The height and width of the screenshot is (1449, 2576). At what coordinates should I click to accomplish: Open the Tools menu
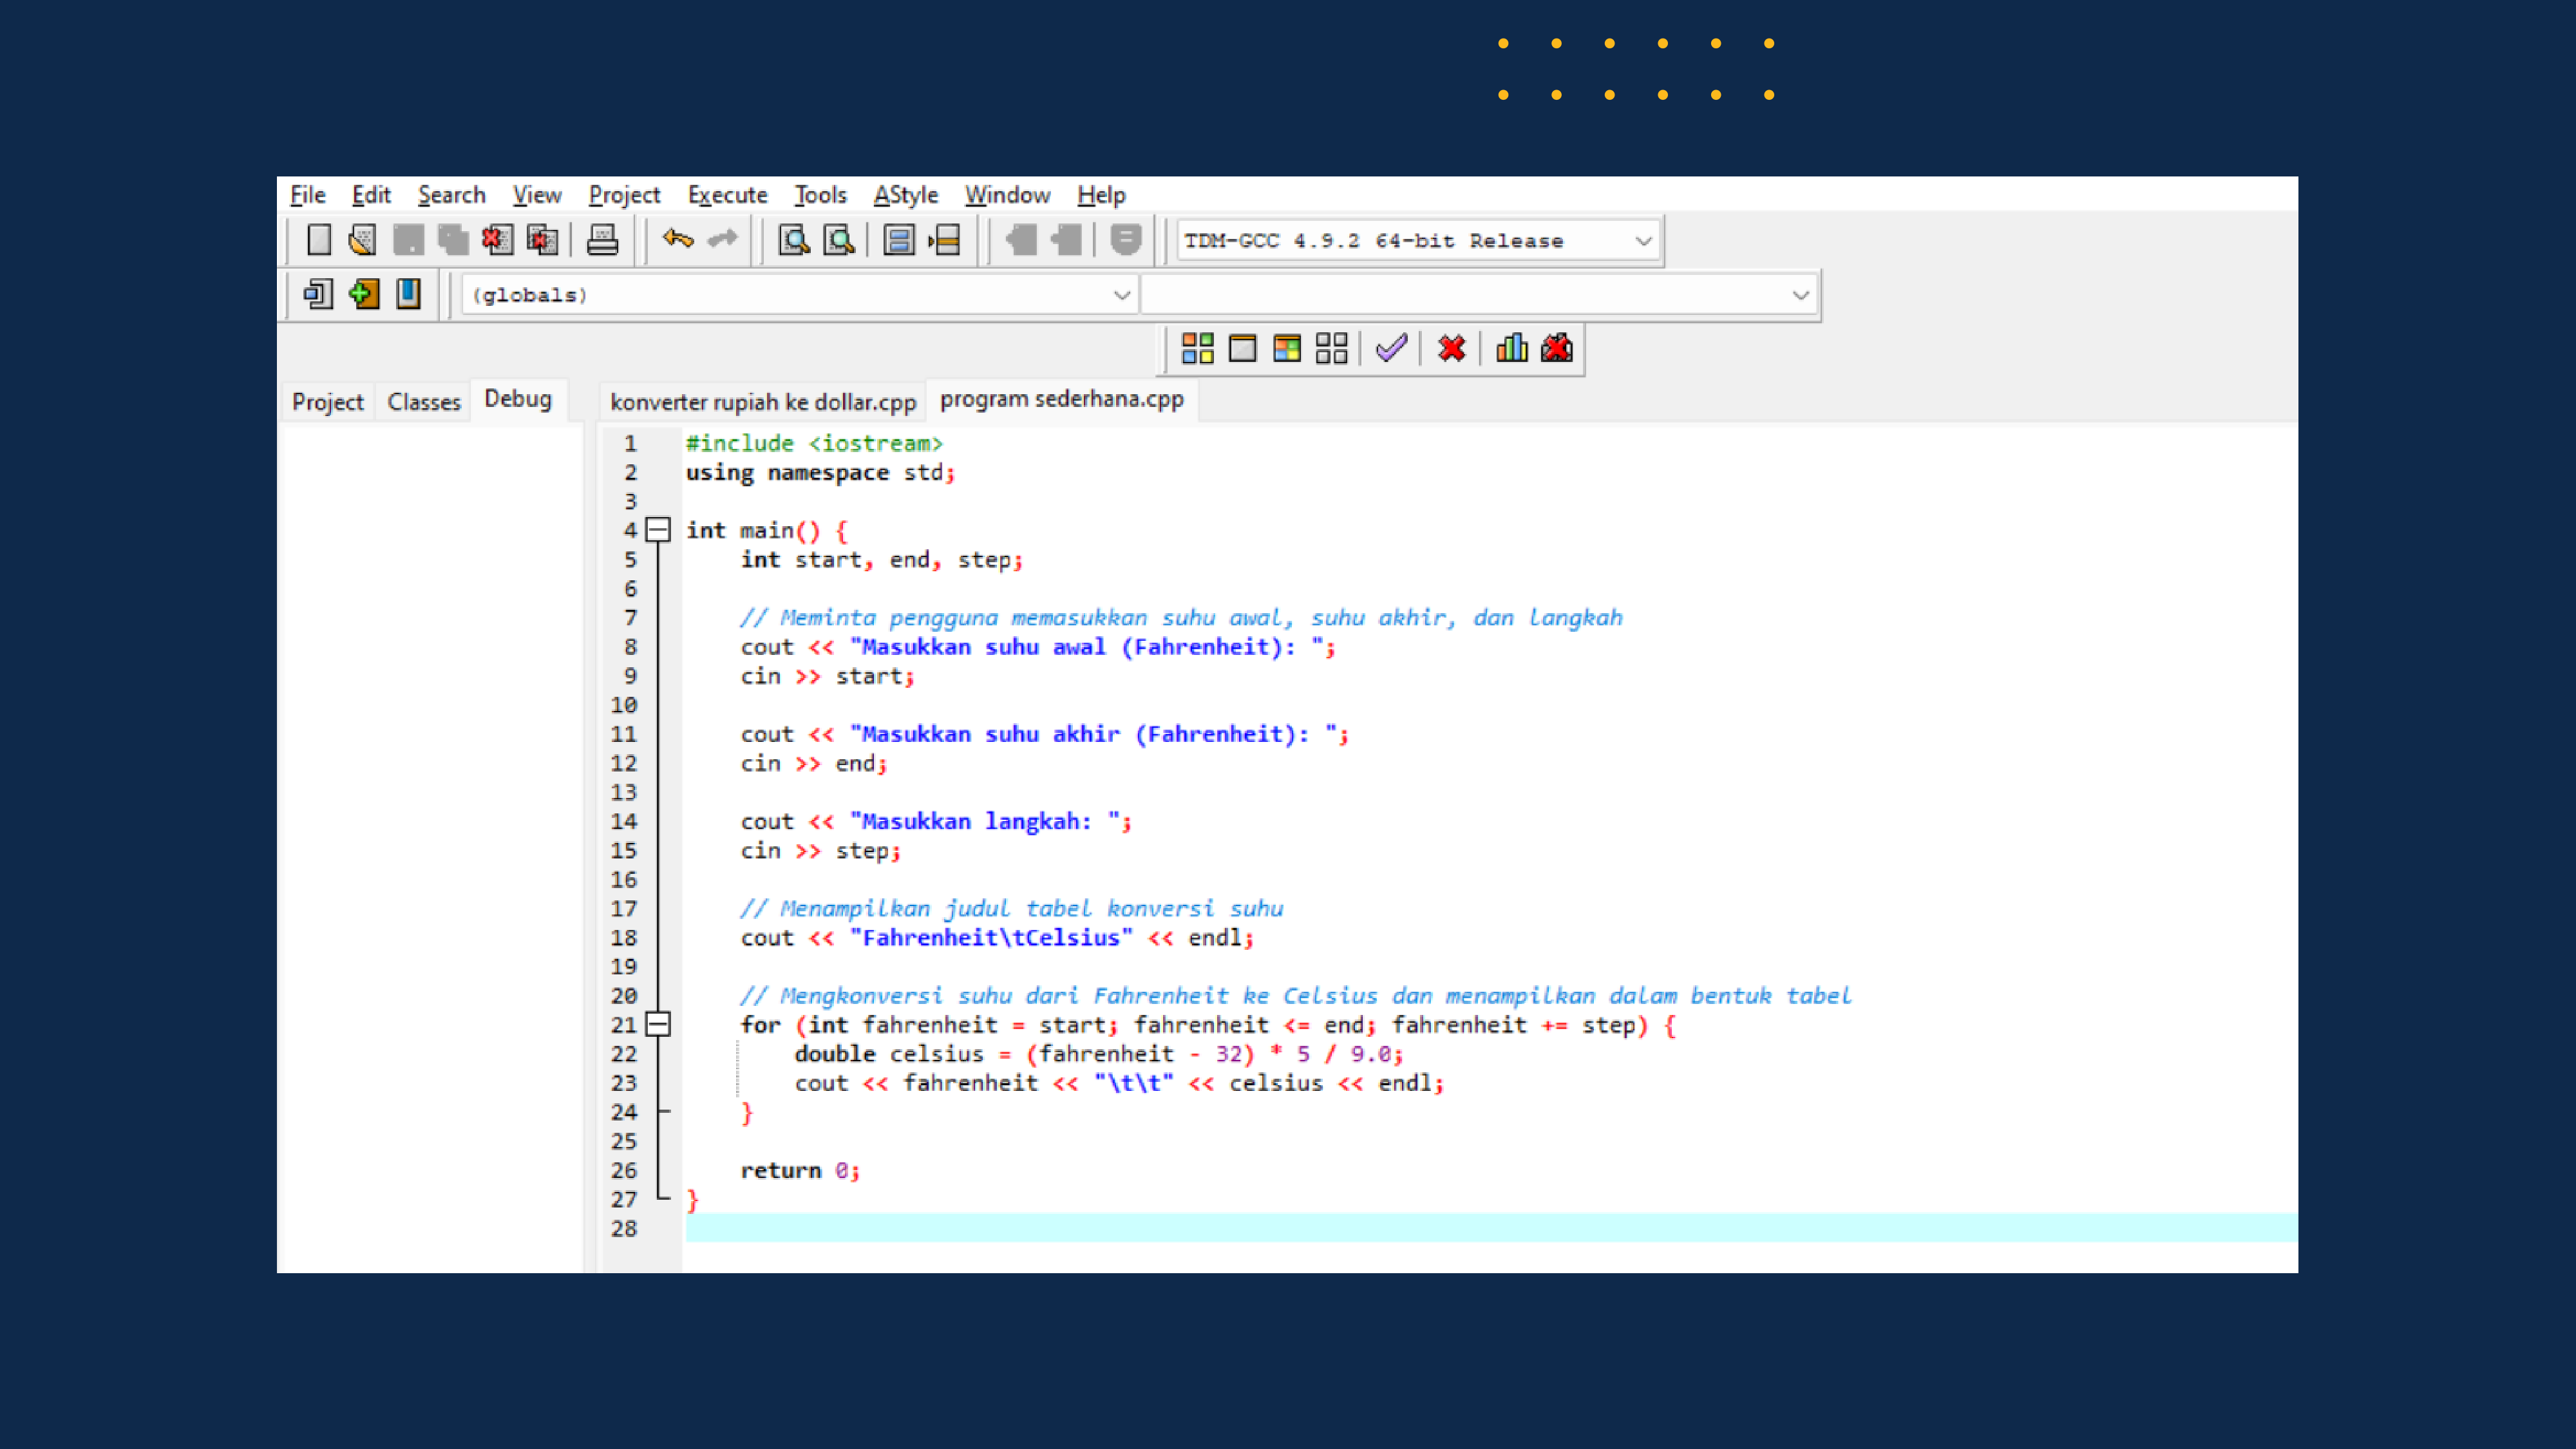click(820, 195)
